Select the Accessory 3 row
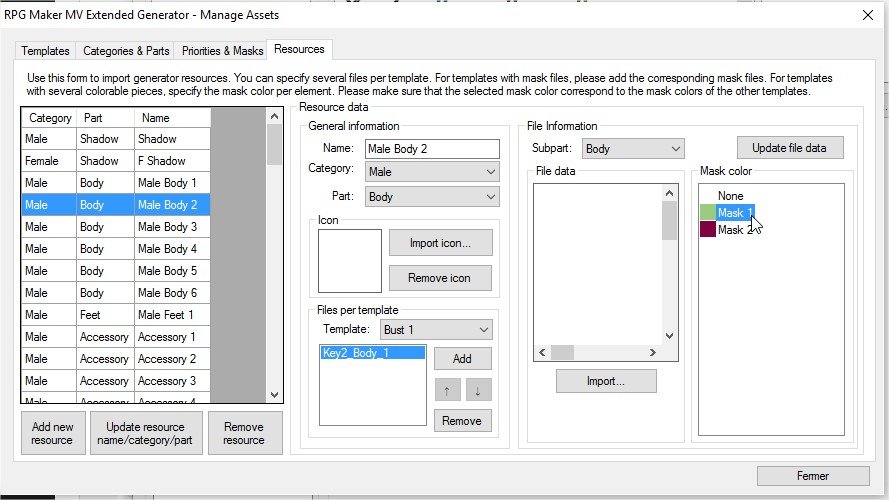The image size is (889, 500). coord(116,381)
